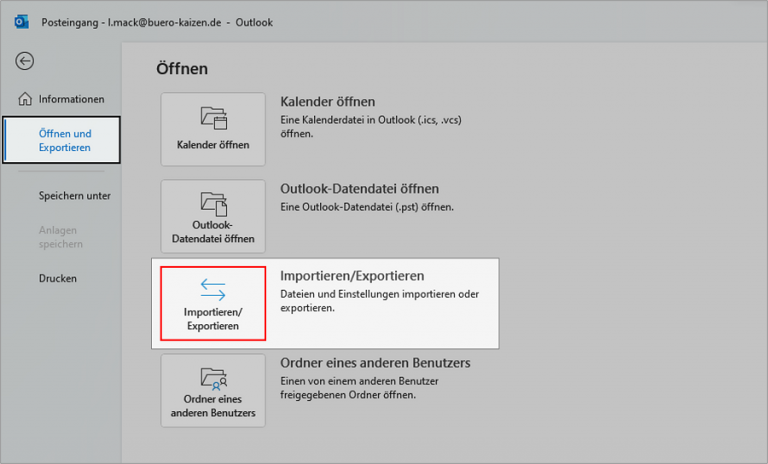
Task: Click the Outlook-Datendatei öffnen button tile
Action: pyautogui.click(x=213, y=217)
